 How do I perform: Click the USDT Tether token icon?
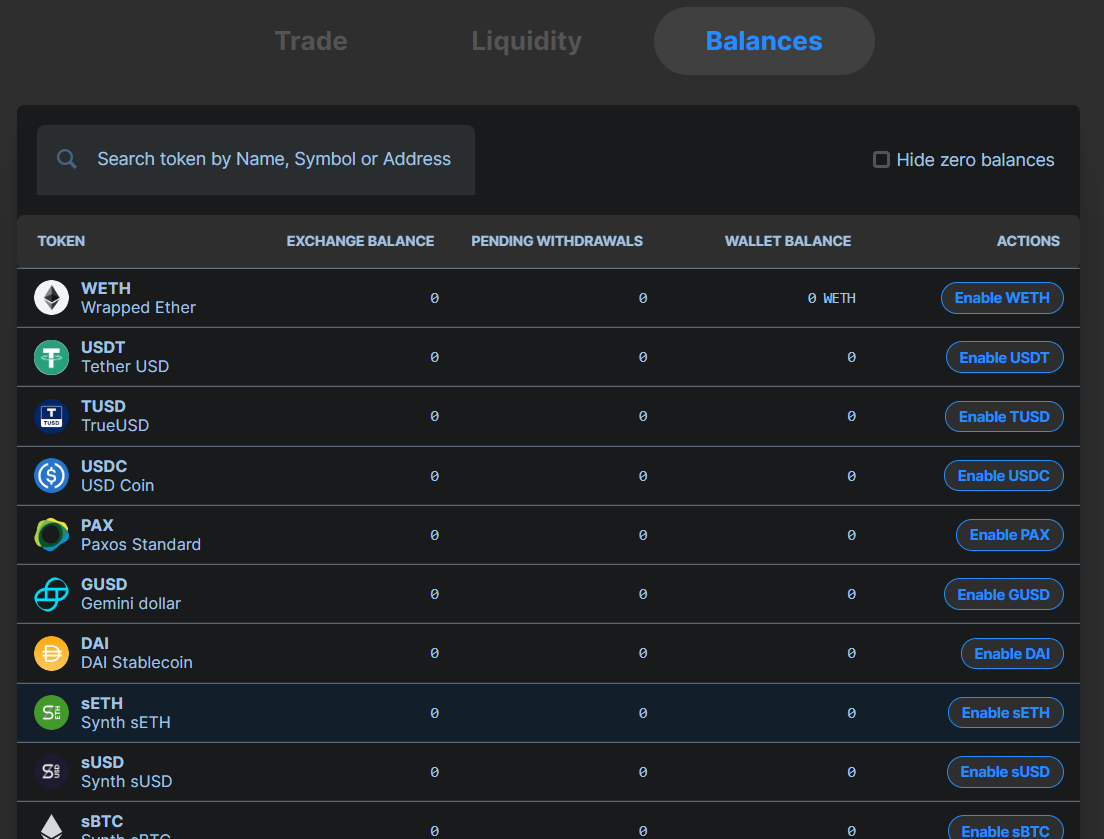coord(51,357)
